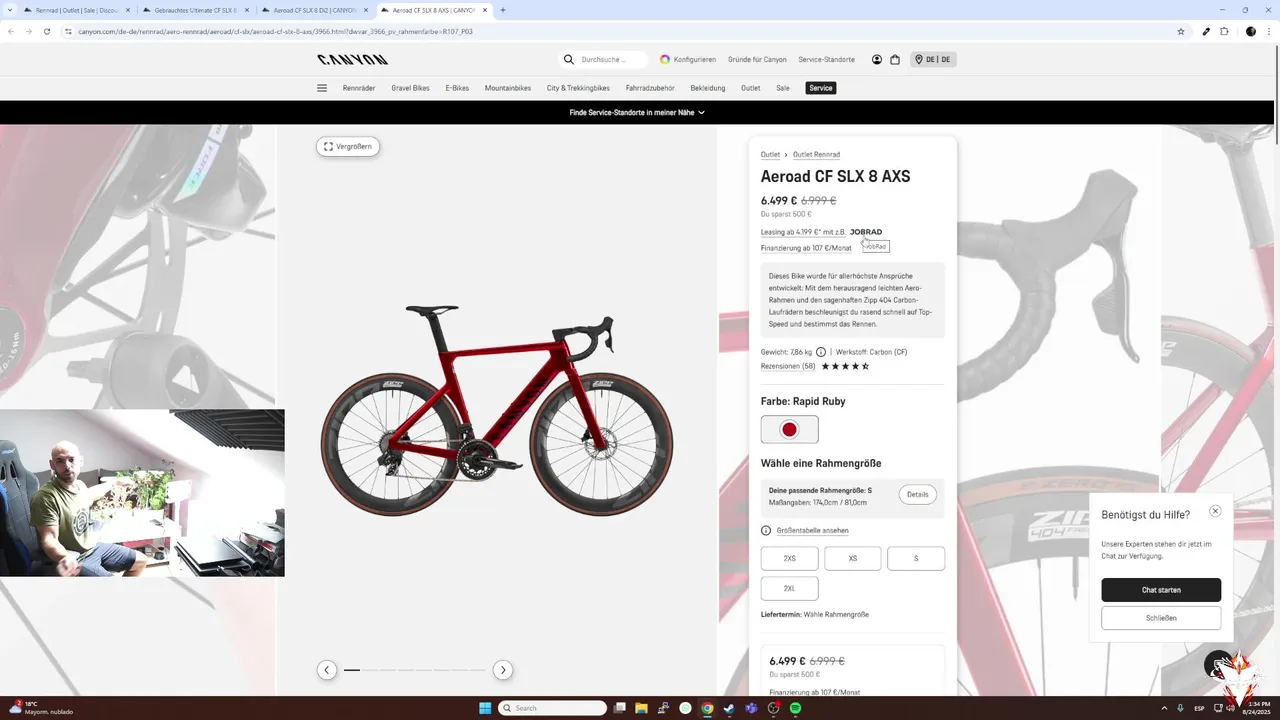Screen dimensions: 1280x720
Task: Open Task View from taskbar
Action: (620, 708)
